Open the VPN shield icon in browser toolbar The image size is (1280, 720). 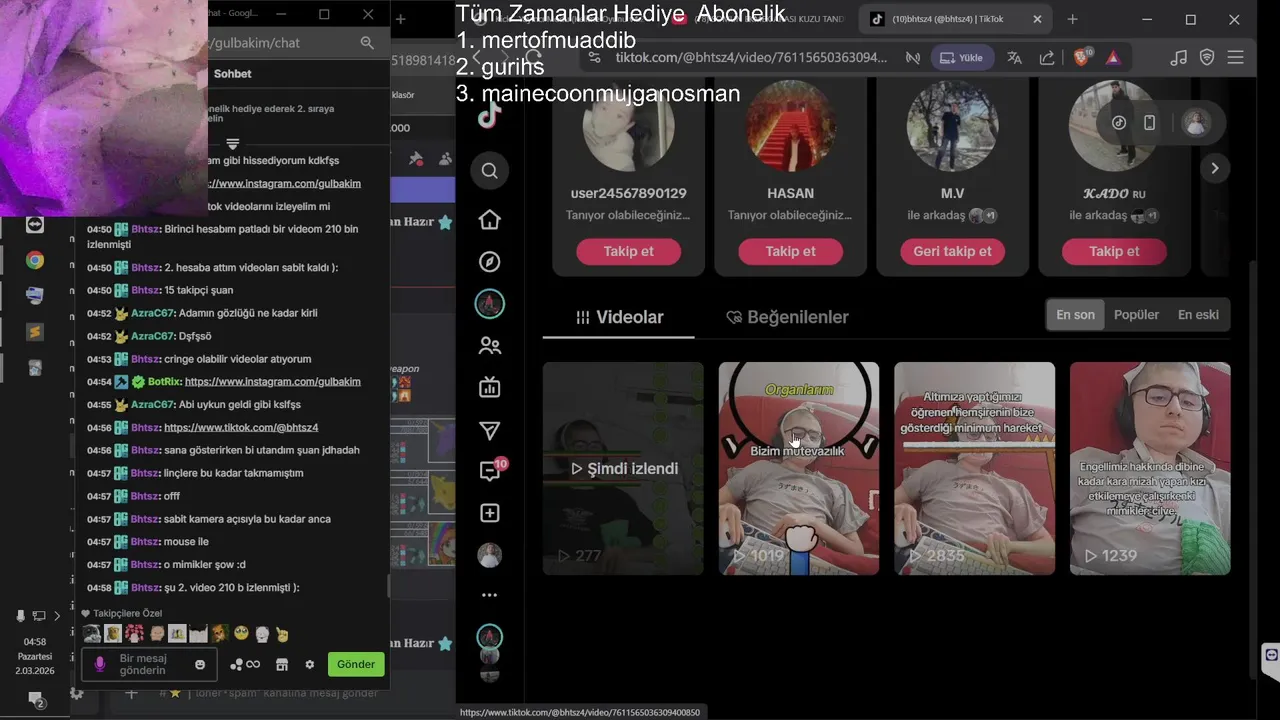tap(1207, 58)
